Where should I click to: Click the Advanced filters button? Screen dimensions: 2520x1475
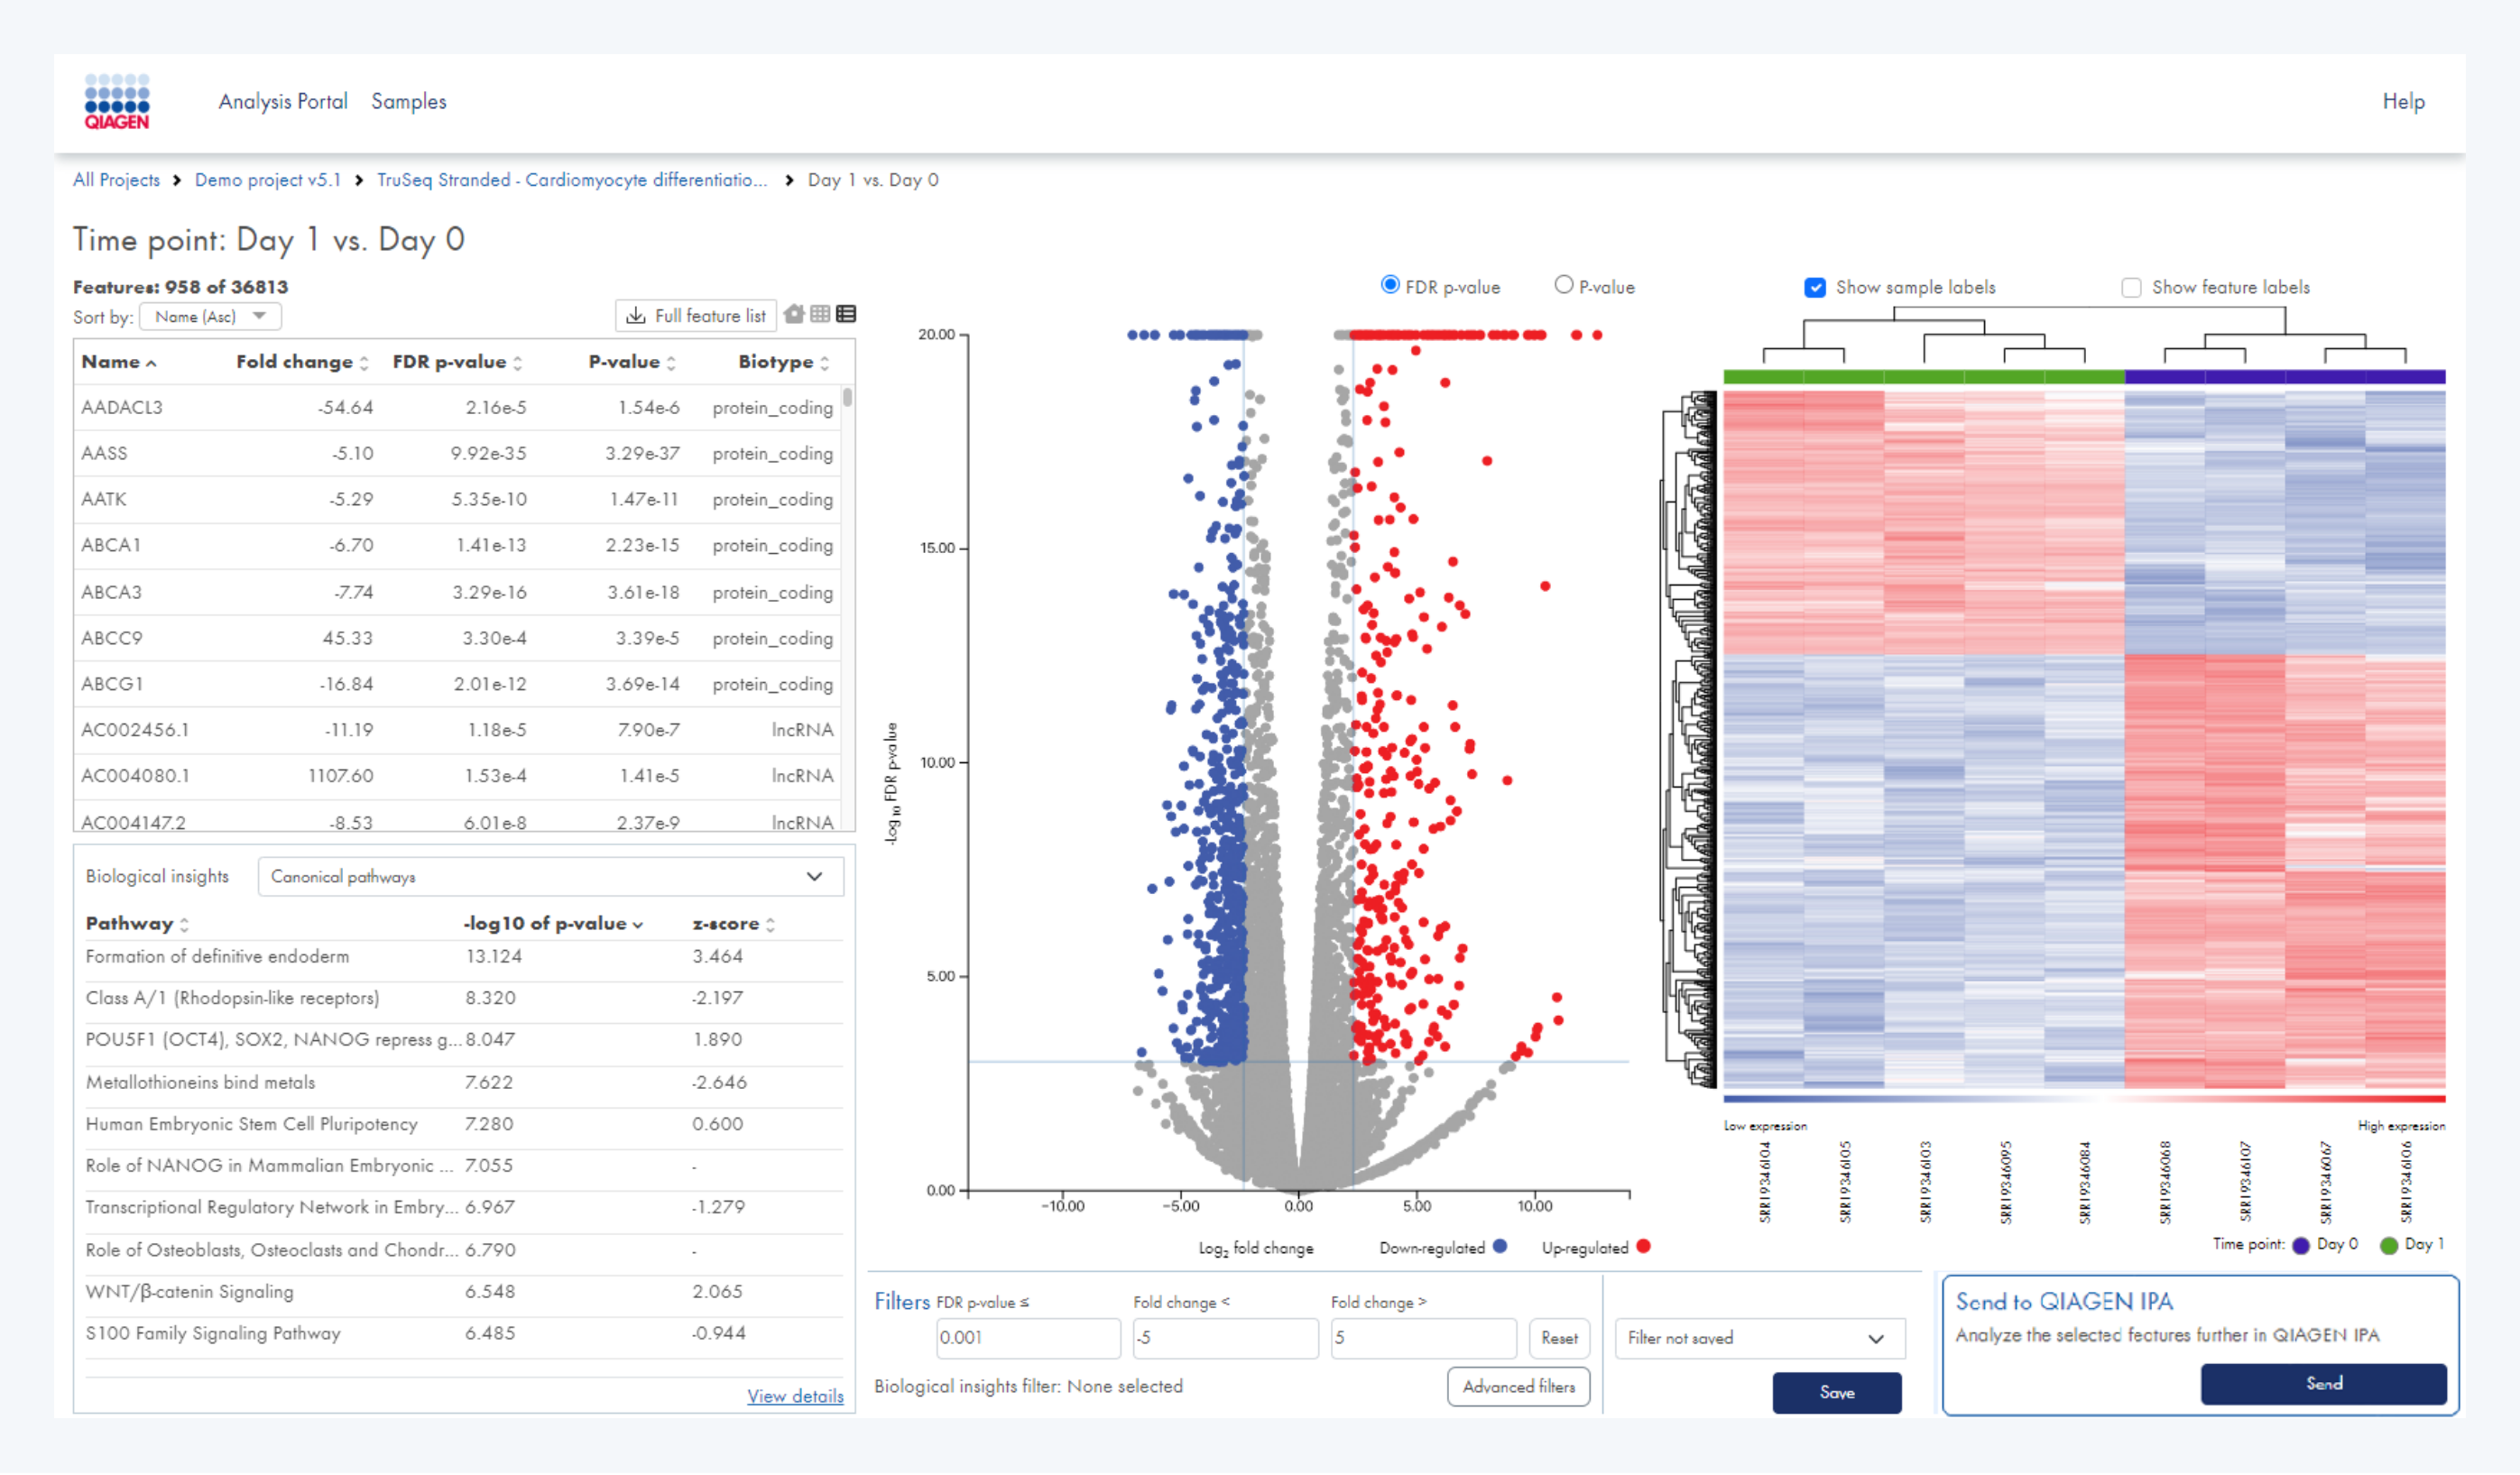1518,1387
